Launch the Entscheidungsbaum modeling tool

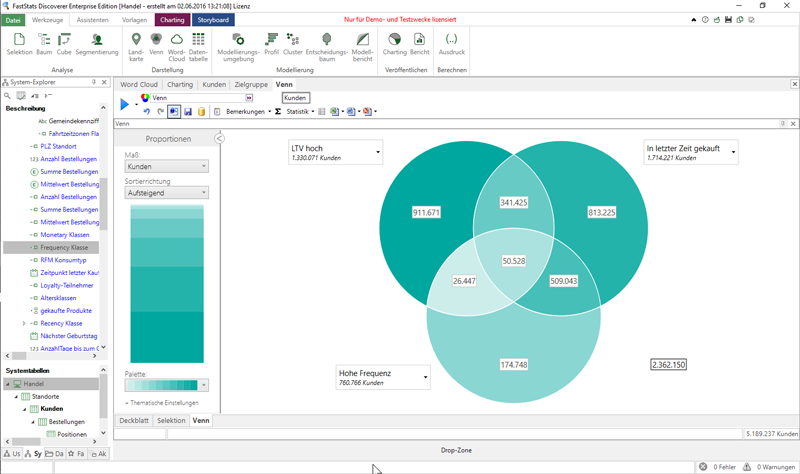coord(326,43)
